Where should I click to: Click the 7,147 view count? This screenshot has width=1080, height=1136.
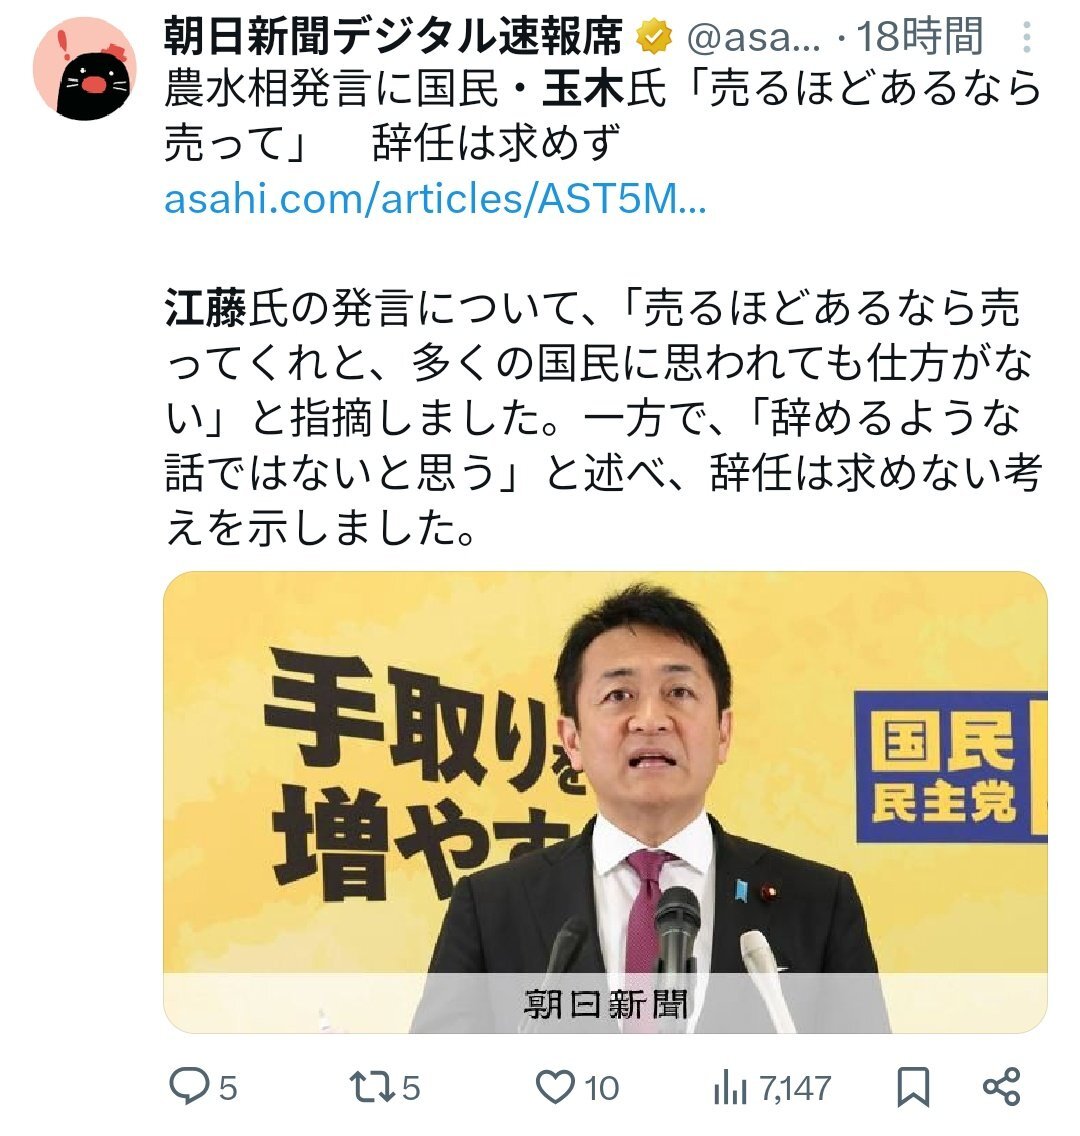[x=795, y=1088]
